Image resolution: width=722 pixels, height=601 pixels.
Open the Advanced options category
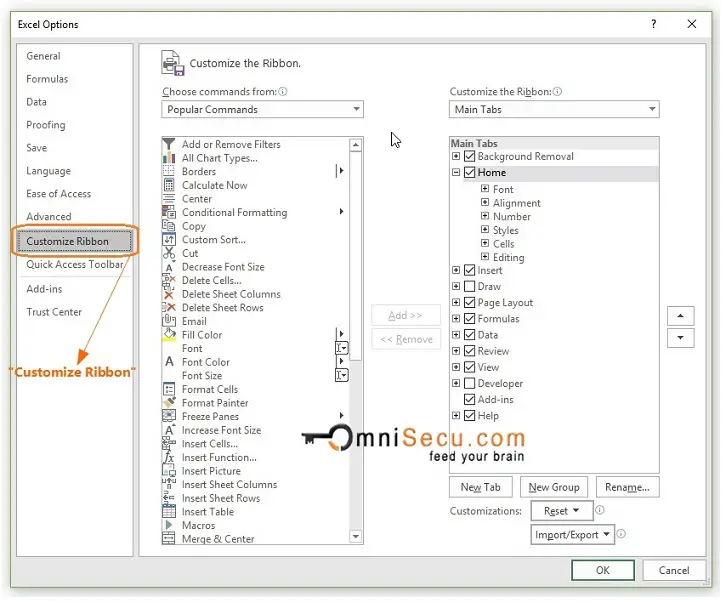coord(49,216)
